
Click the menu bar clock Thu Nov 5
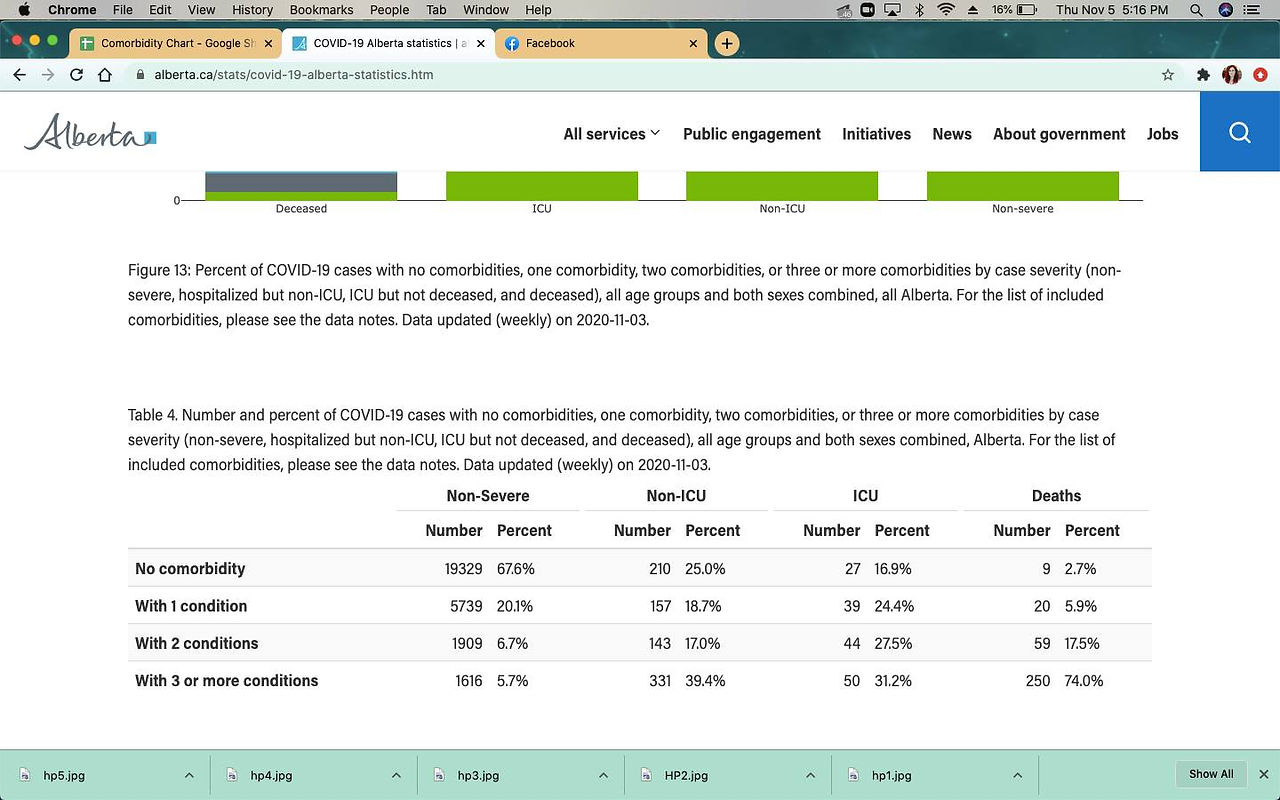coord(1112,10)
